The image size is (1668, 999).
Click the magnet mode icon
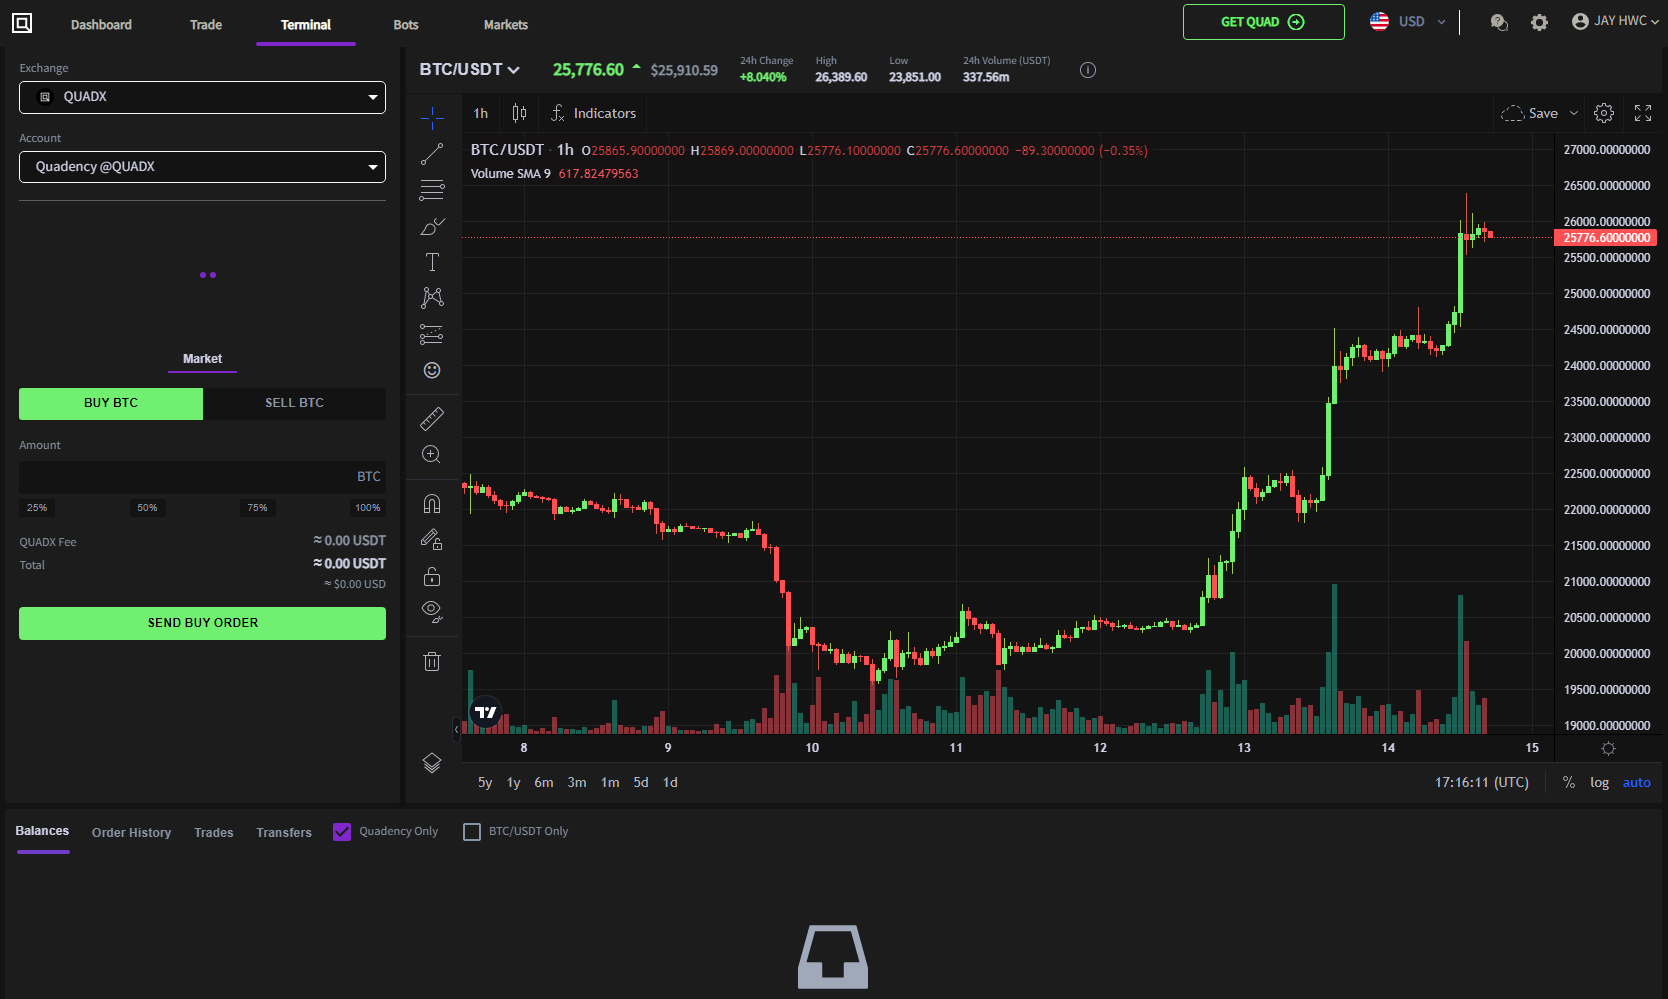point(432,503)
